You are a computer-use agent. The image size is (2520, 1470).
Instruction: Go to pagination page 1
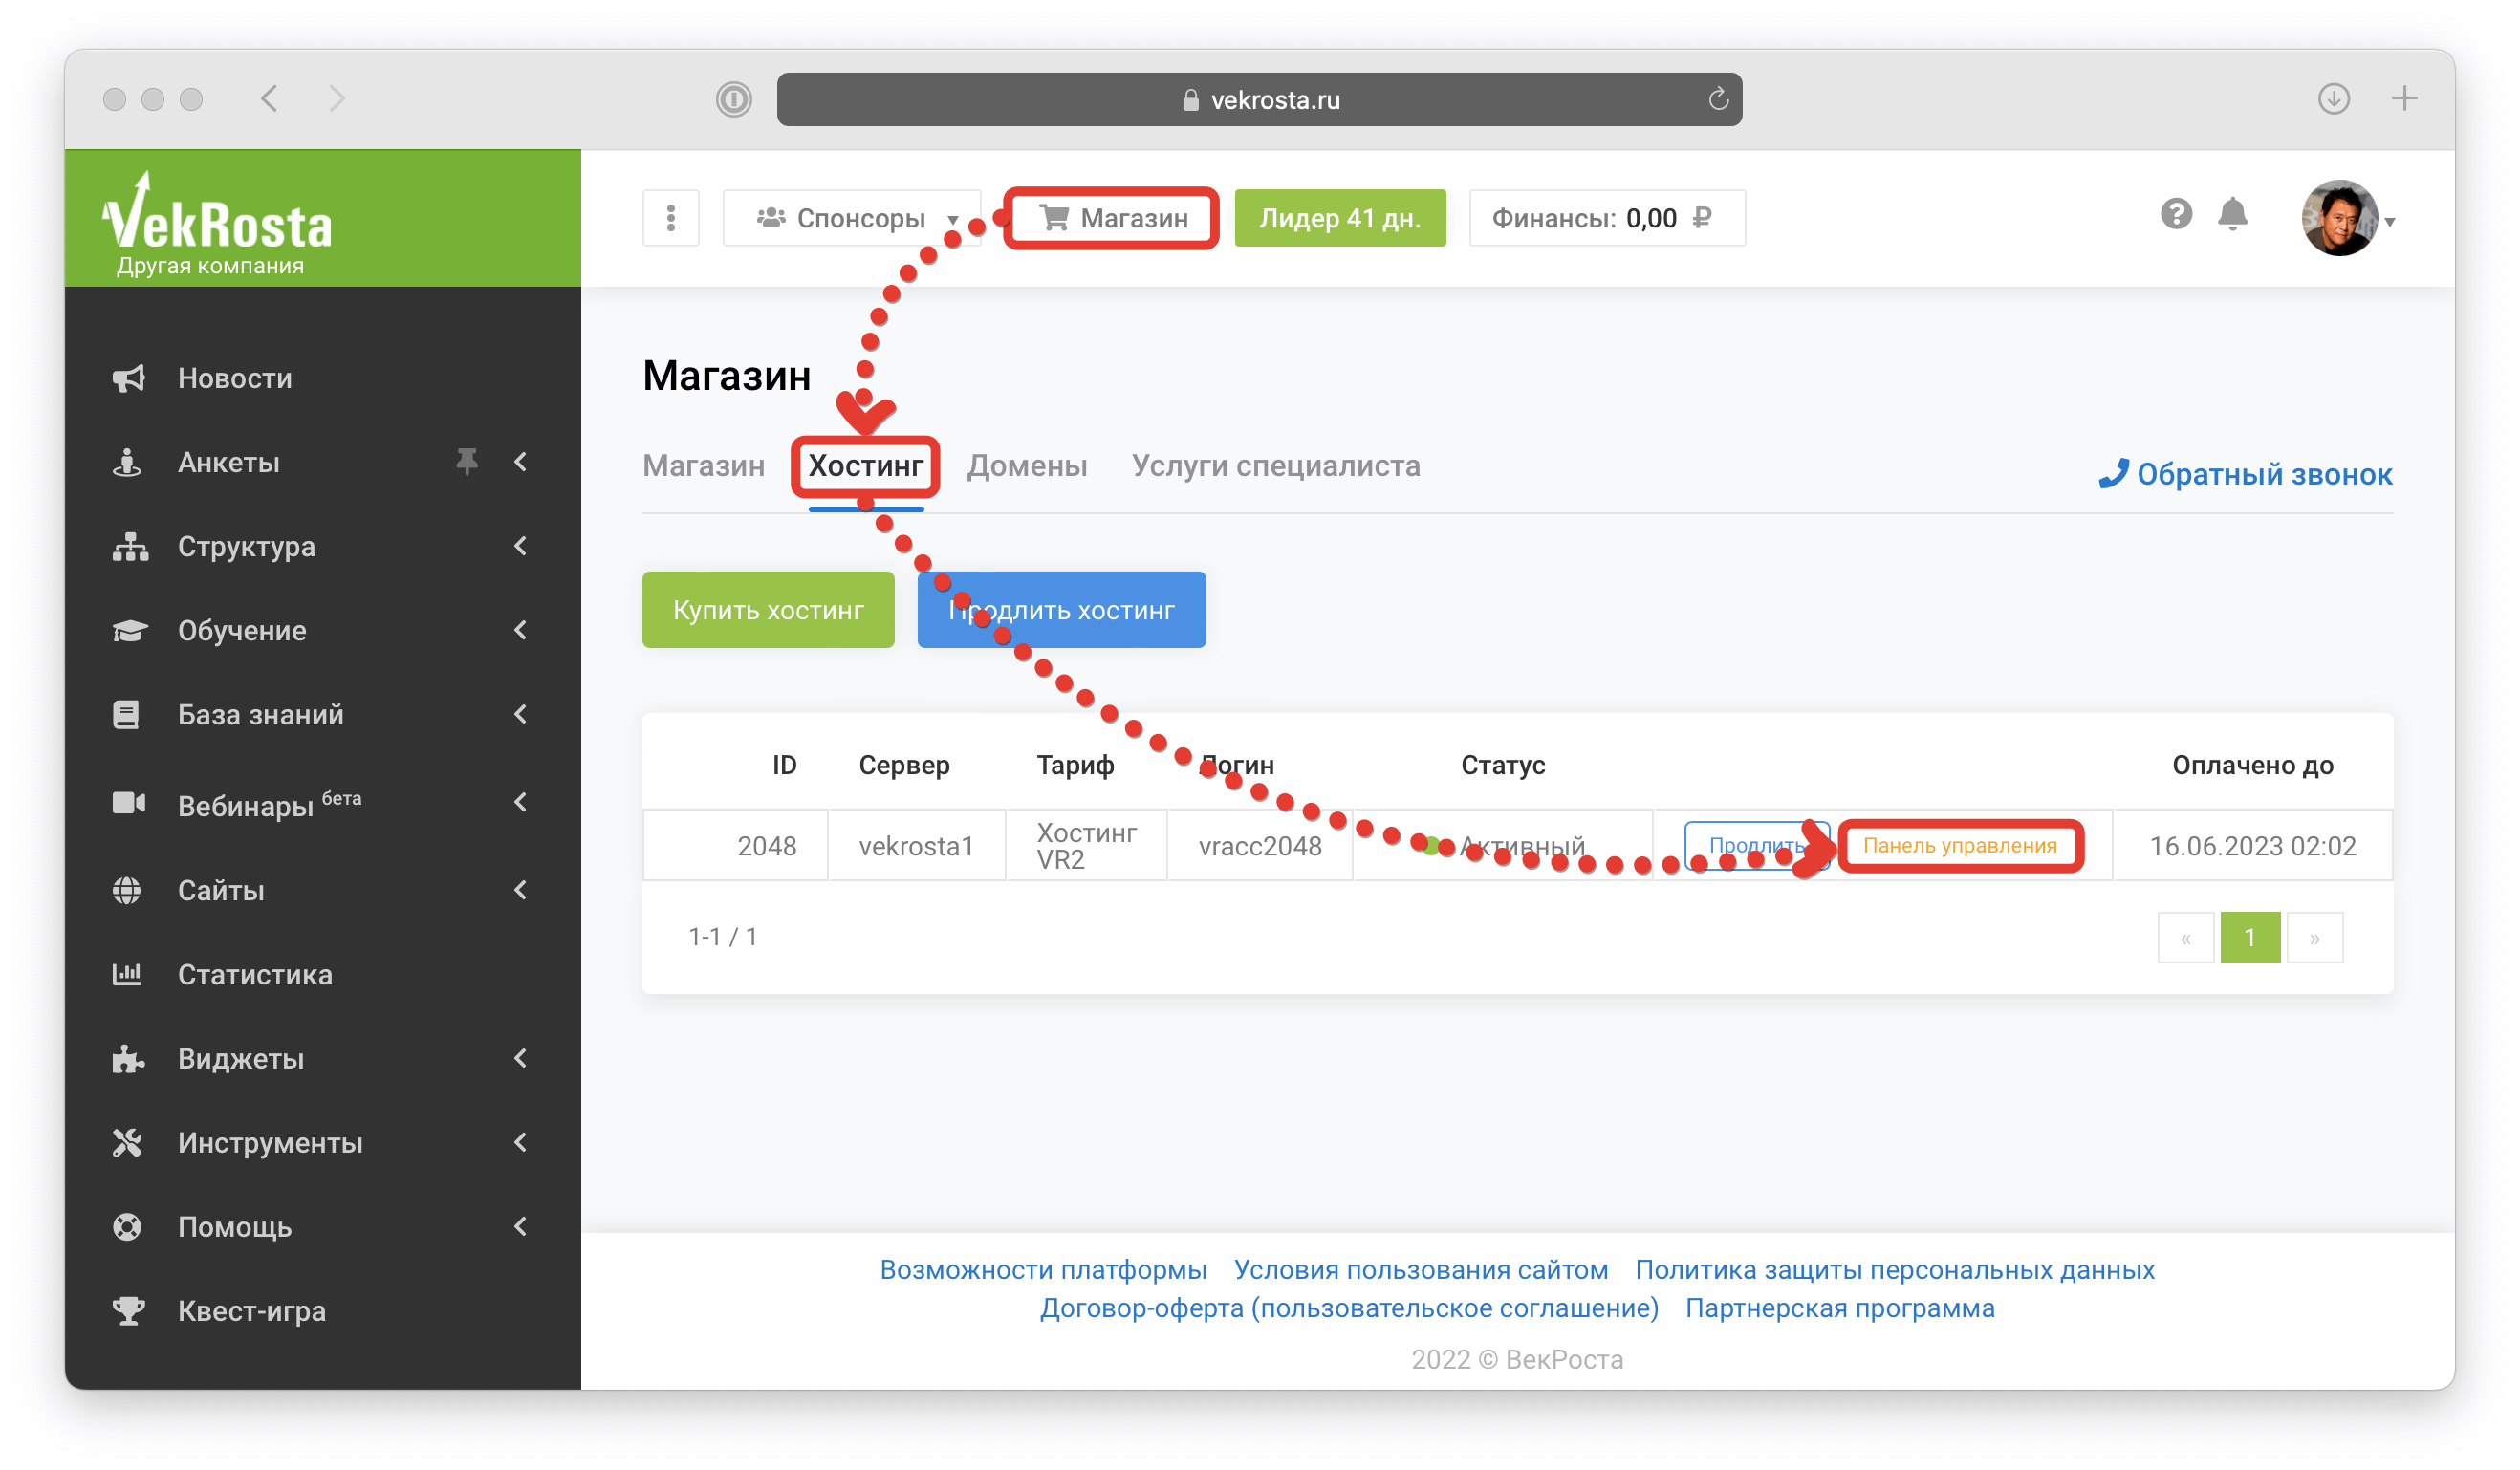tap(2250, 938)
